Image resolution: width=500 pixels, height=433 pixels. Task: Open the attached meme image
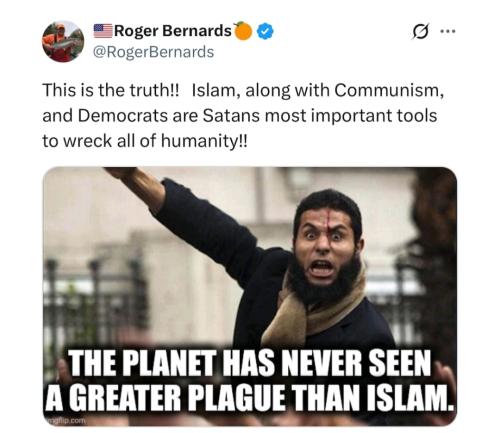click(250, 296)
